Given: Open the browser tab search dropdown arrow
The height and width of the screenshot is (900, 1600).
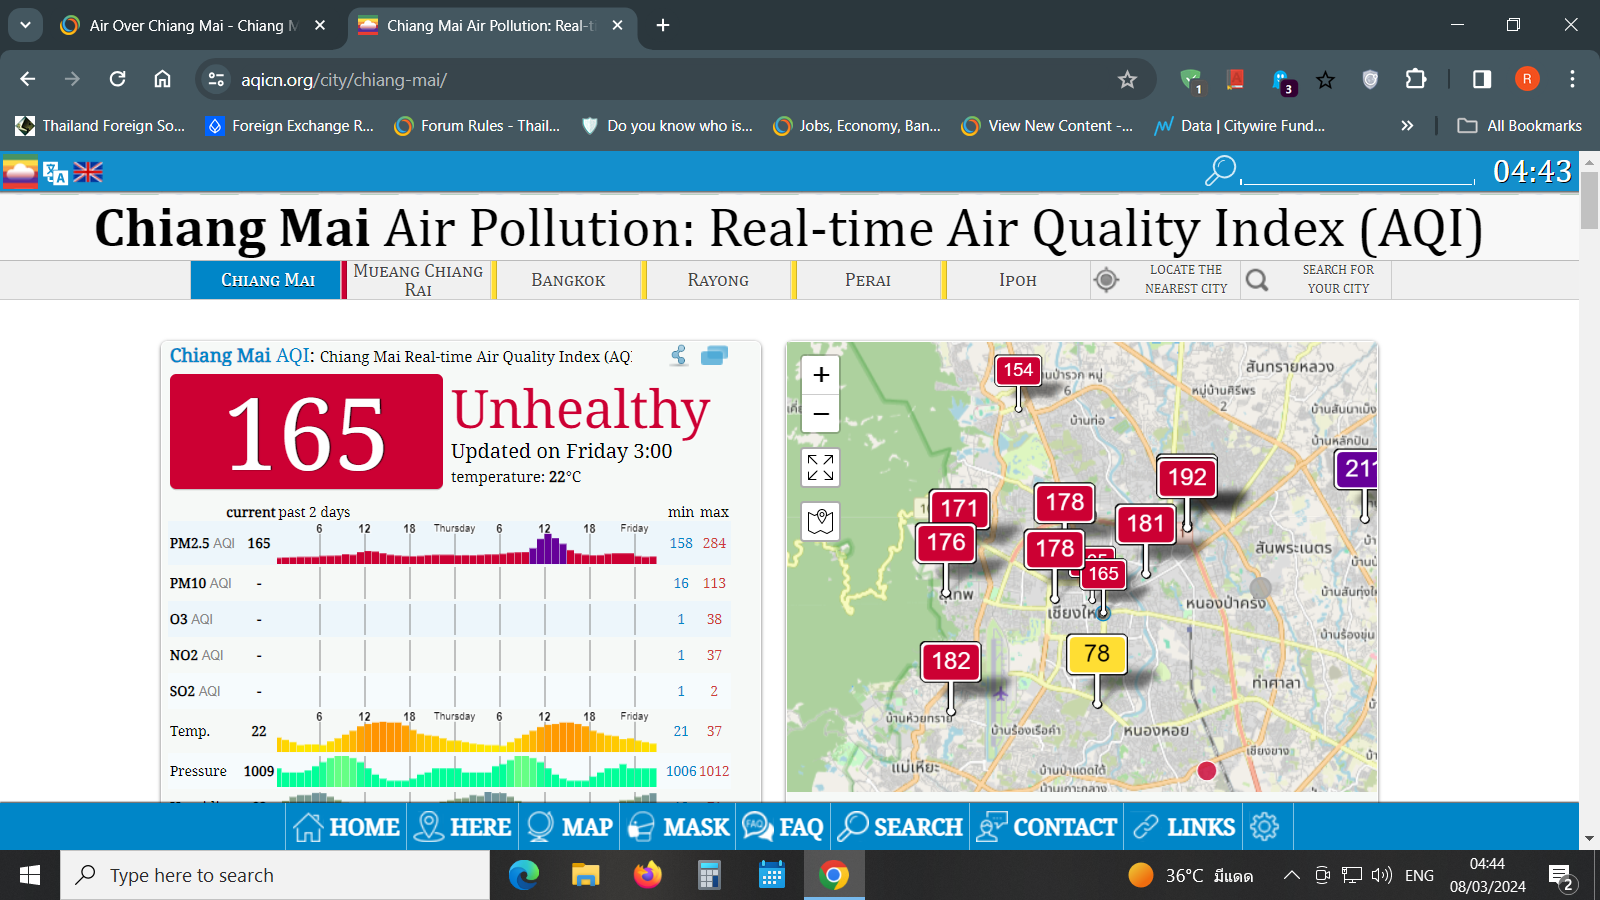Looking at the screenshot, I should (25, 25).
